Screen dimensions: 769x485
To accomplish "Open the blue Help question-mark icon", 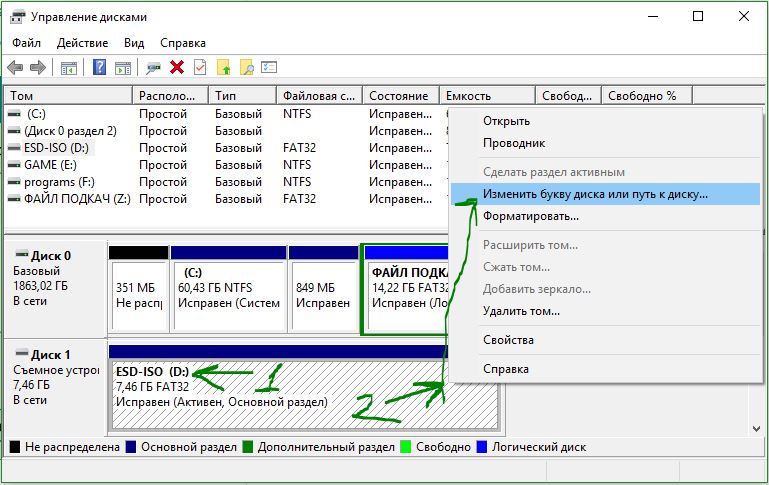I will (x=99, y=67).
